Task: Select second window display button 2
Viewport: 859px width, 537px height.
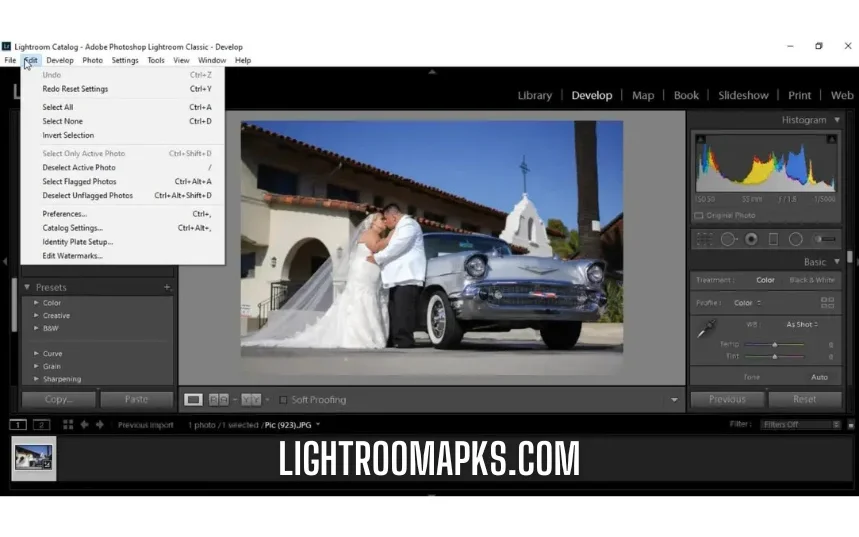Action: pos(42,425)
